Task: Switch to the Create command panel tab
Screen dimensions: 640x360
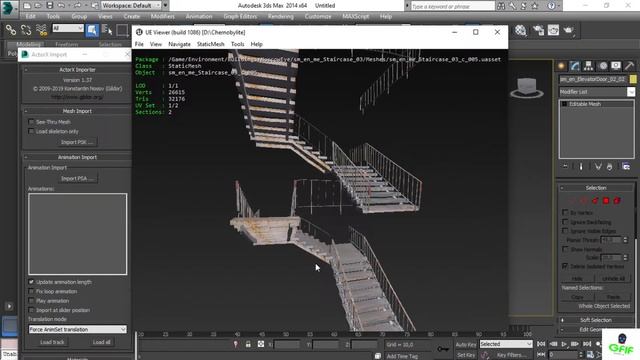Action: point(561,66)
